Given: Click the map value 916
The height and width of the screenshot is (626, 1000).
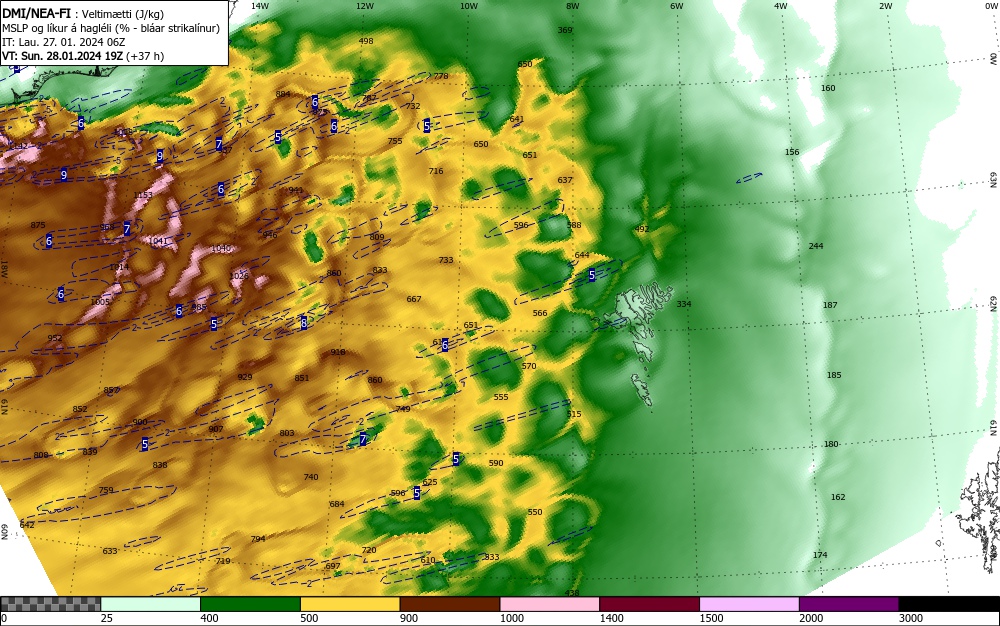Looking at the screenshot, I should tap(338, 352).
